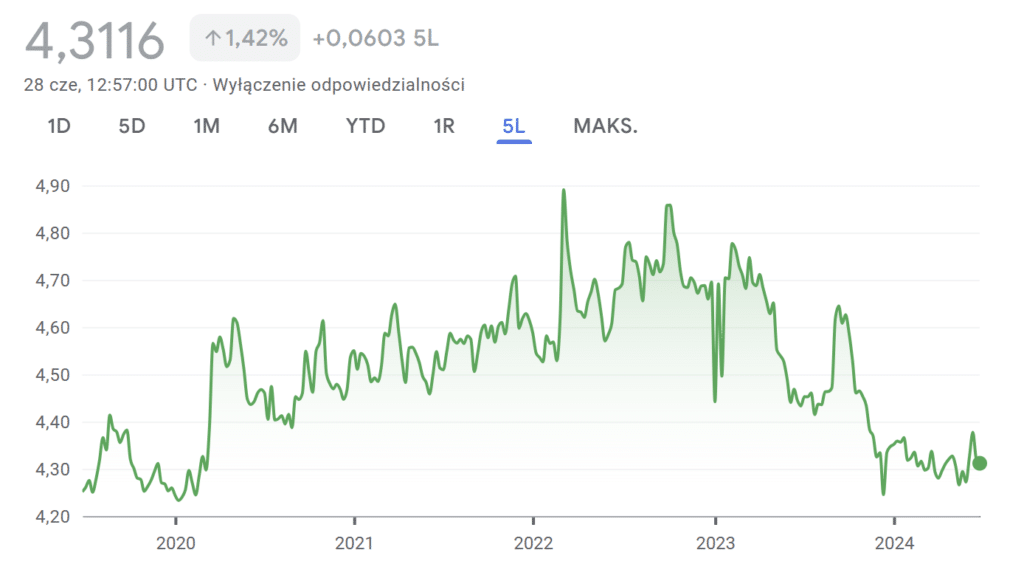Choose the 6M time range
This screenshot has width=1024, height=564.
(283, 126)
